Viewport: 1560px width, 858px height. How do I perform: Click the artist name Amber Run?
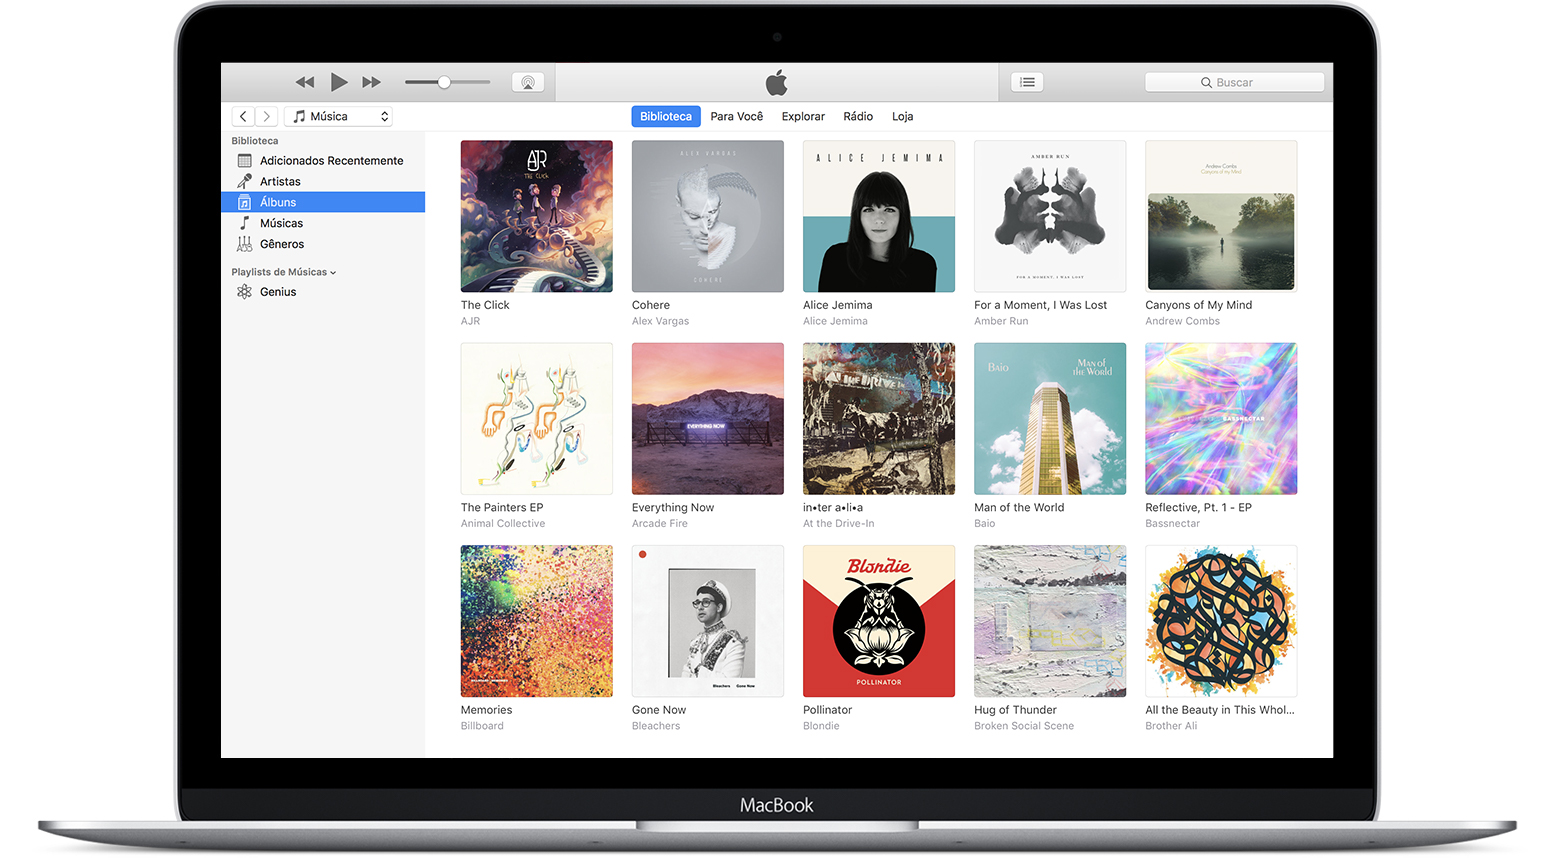pyautogui.click(x=1001, y=321)
